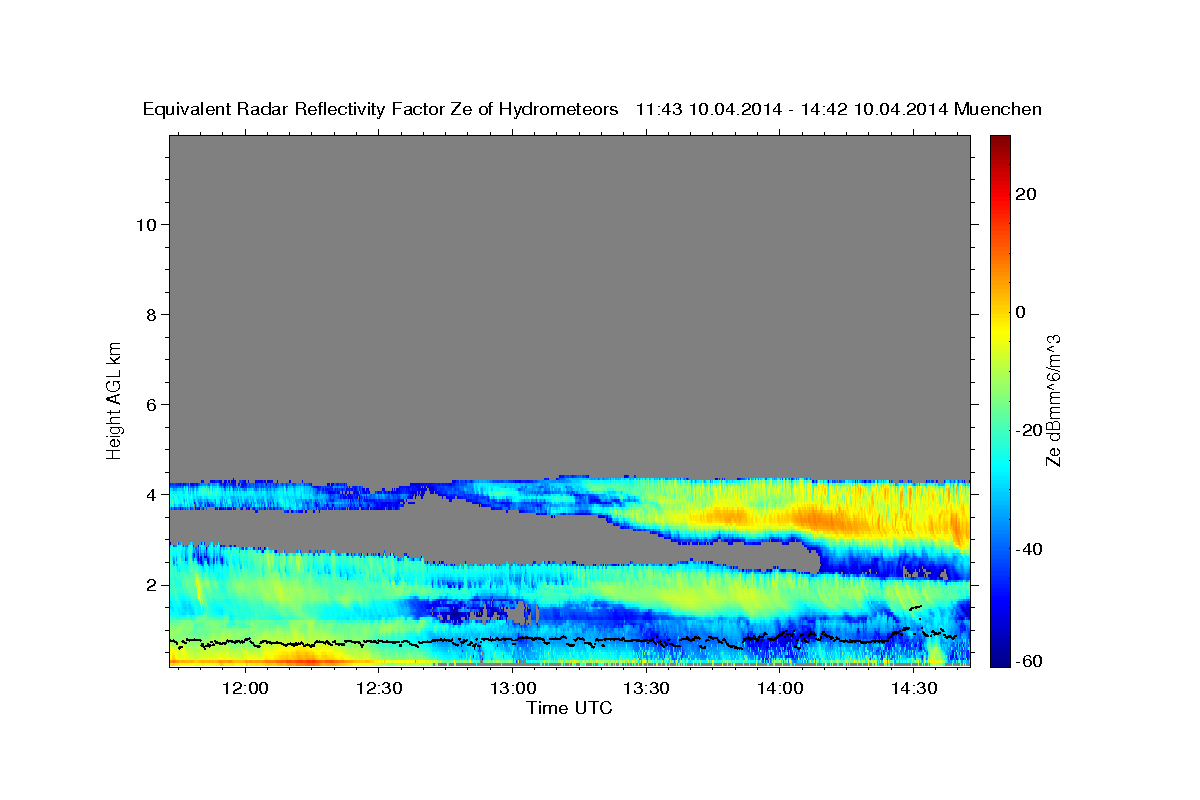Screen dimensions: 1200x800
Task: Click the 'Ze dBmm^6/m^3' colorbar unit label
Action: pyautogui.click(x=1054, y=399)
